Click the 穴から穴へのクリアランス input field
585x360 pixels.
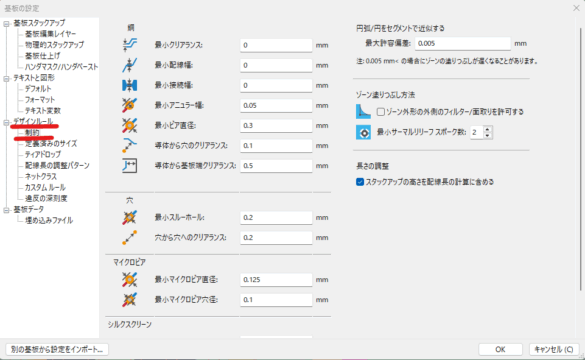pos(276,238)
